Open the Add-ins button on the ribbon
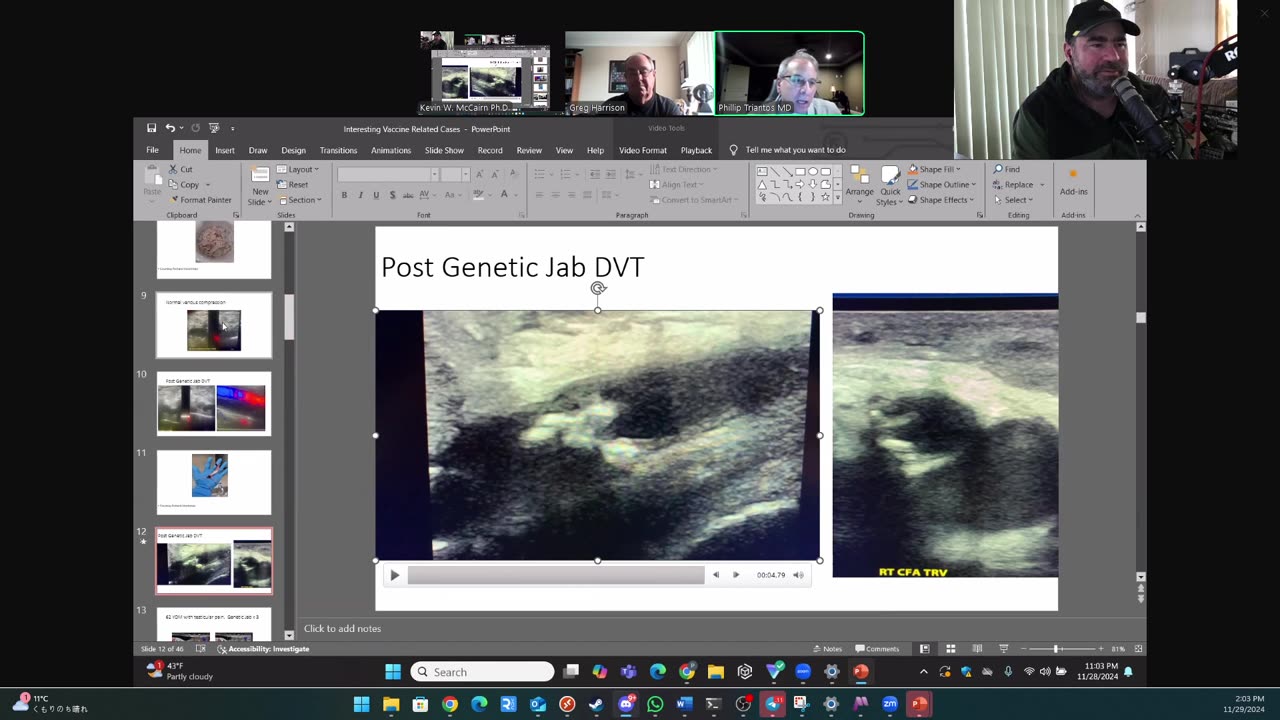The image size is (1280, 720). 1073,183
